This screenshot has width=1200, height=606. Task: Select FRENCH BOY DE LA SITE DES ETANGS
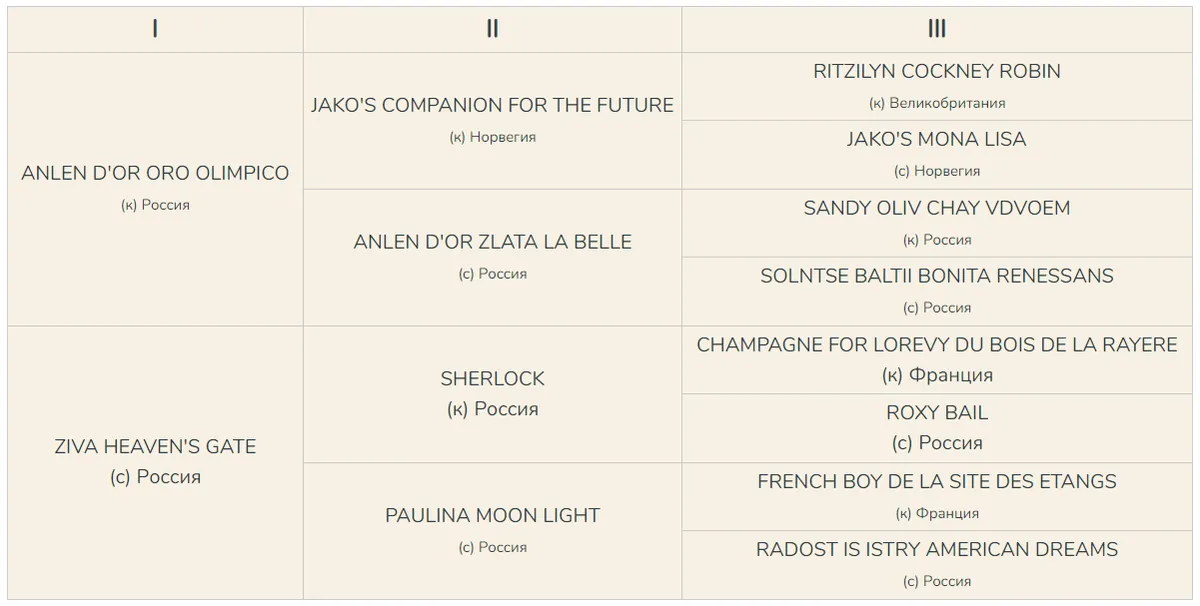(x=936, y=482)
